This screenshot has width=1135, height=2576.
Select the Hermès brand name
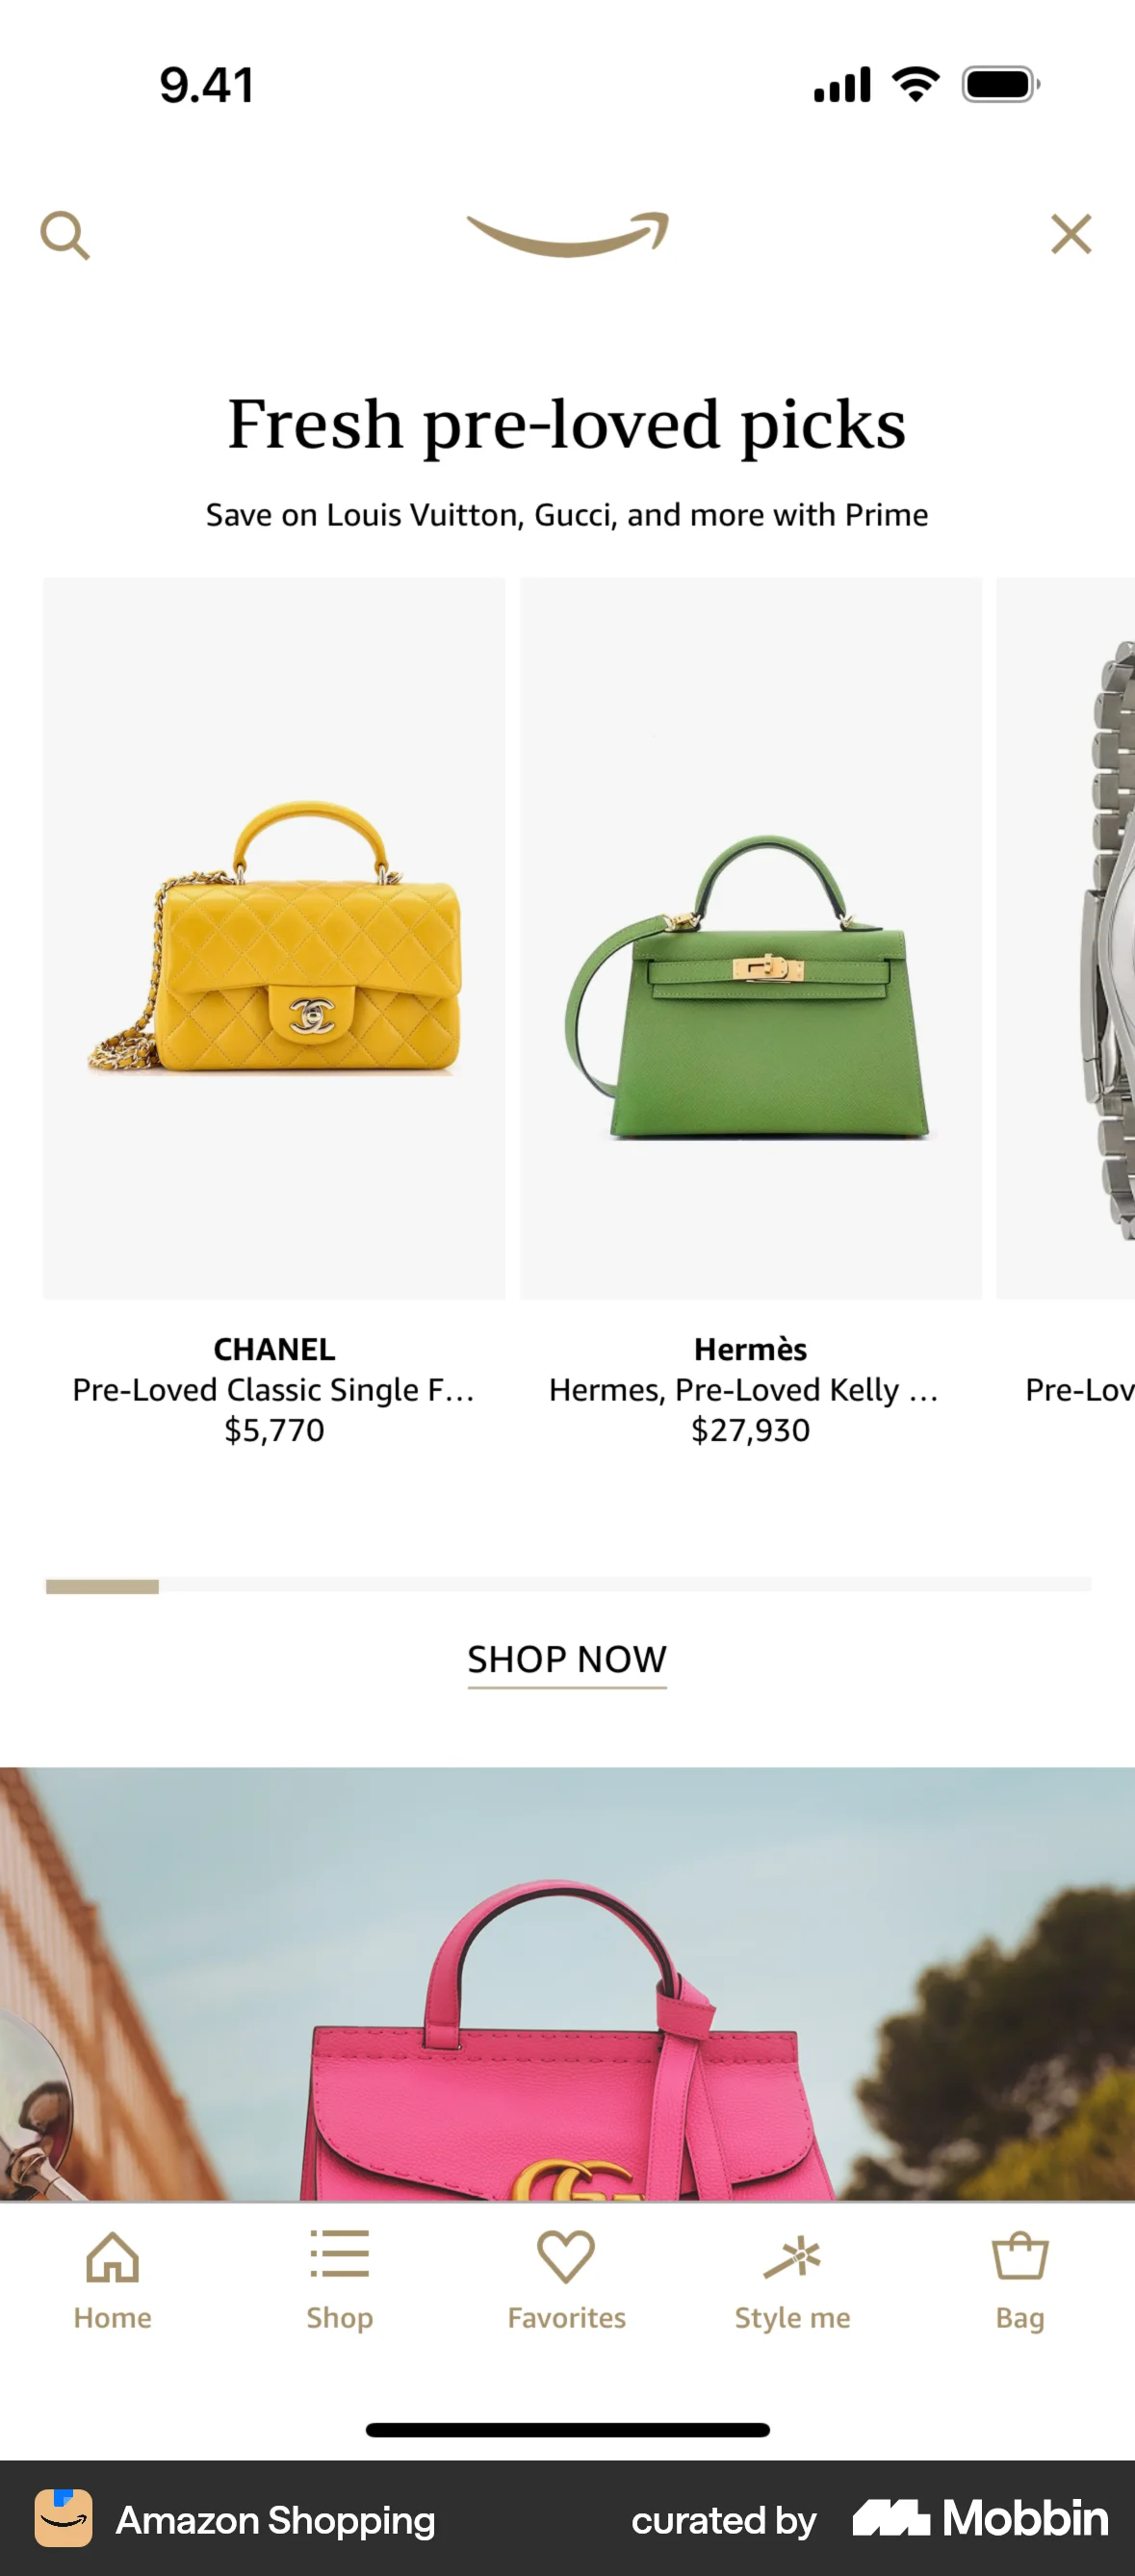click(x=751, y=1349)
